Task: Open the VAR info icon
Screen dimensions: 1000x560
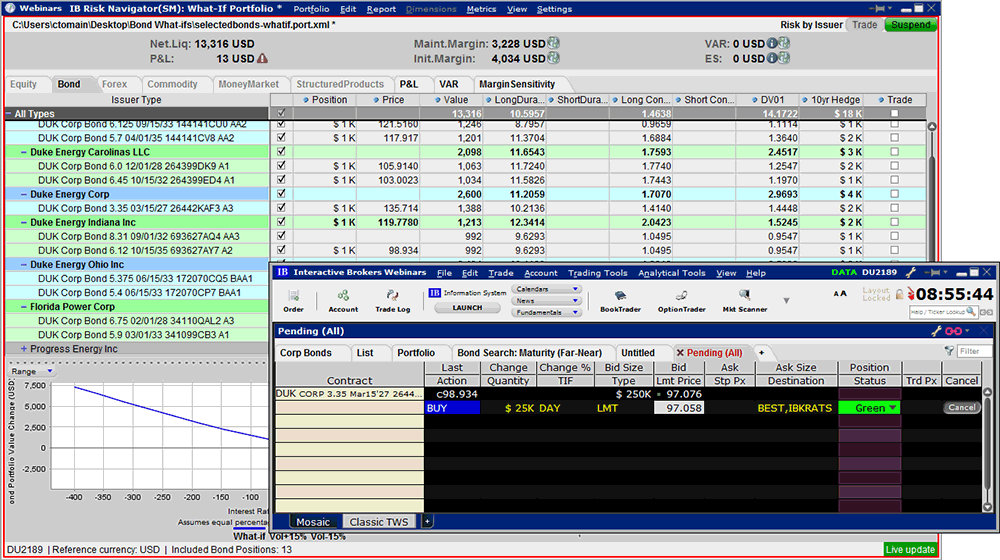Action: pos(772,43)
